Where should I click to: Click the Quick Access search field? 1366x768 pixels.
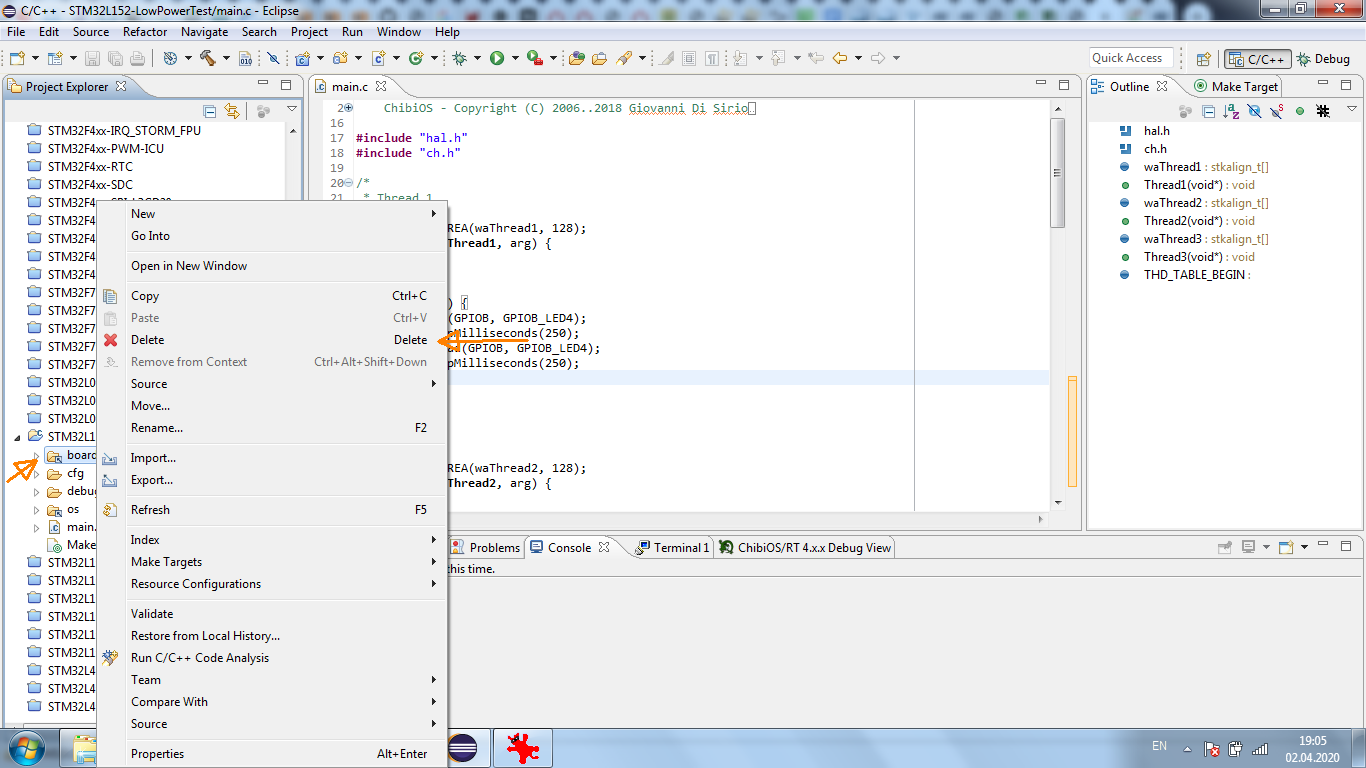point(1130,58)
